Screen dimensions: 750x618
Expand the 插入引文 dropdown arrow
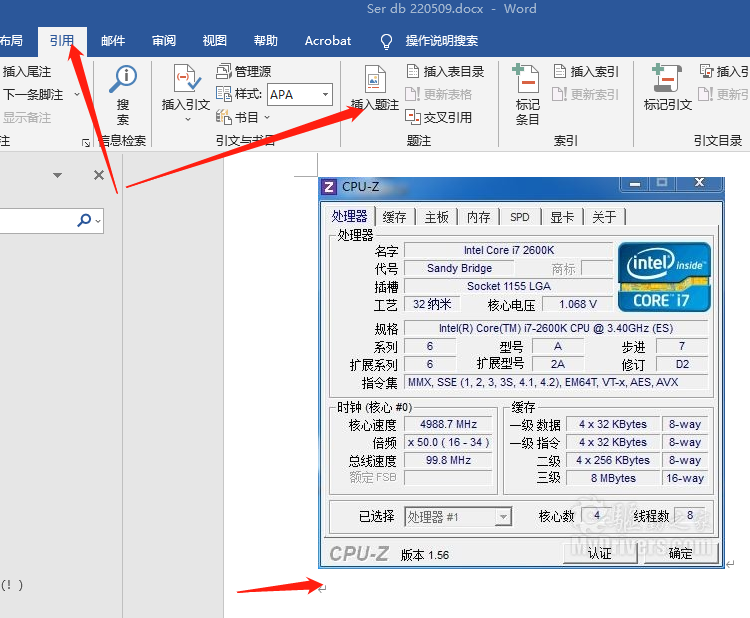(x=188, y=119)
